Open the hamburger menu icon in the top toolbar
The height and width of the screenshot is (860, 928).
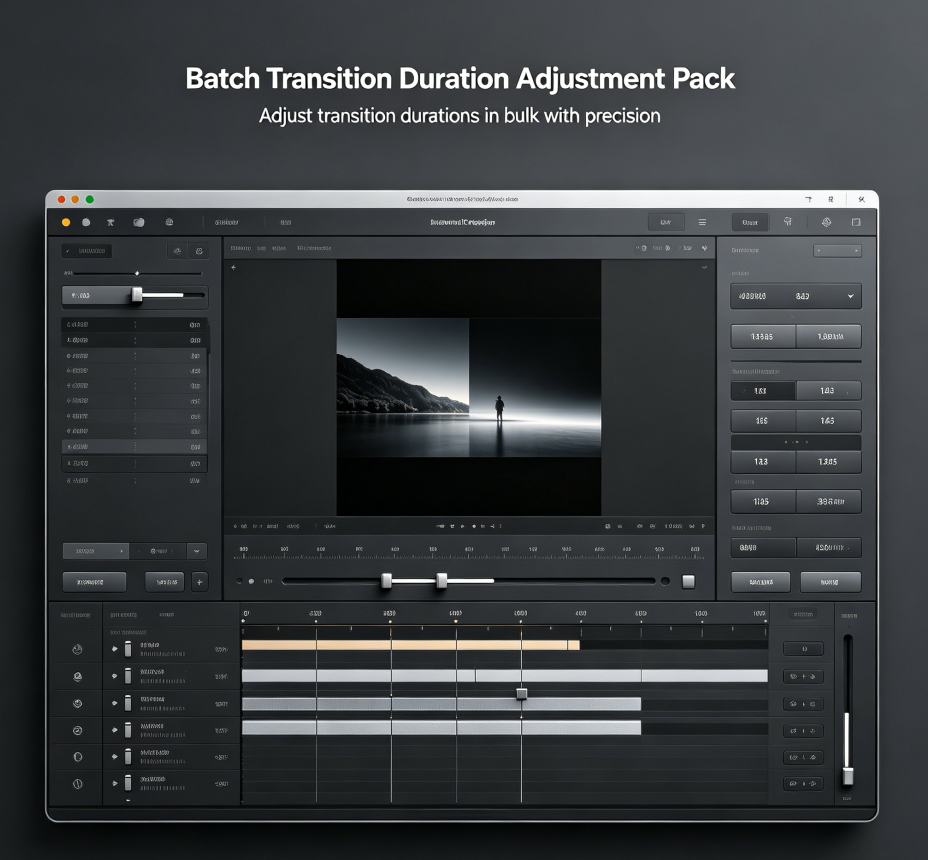pos(703,222)
